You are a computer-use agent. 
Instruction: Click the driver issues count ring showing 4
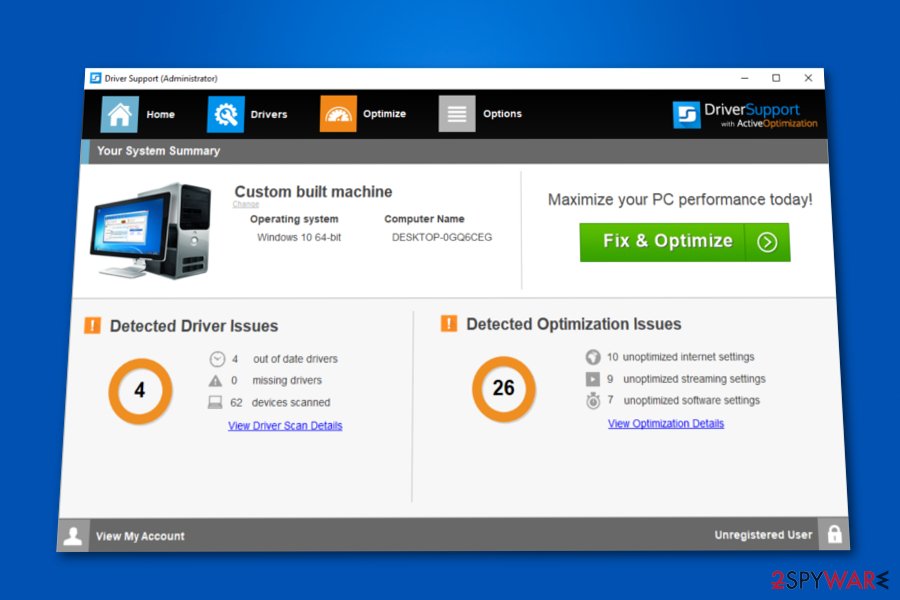pos(140,391)
